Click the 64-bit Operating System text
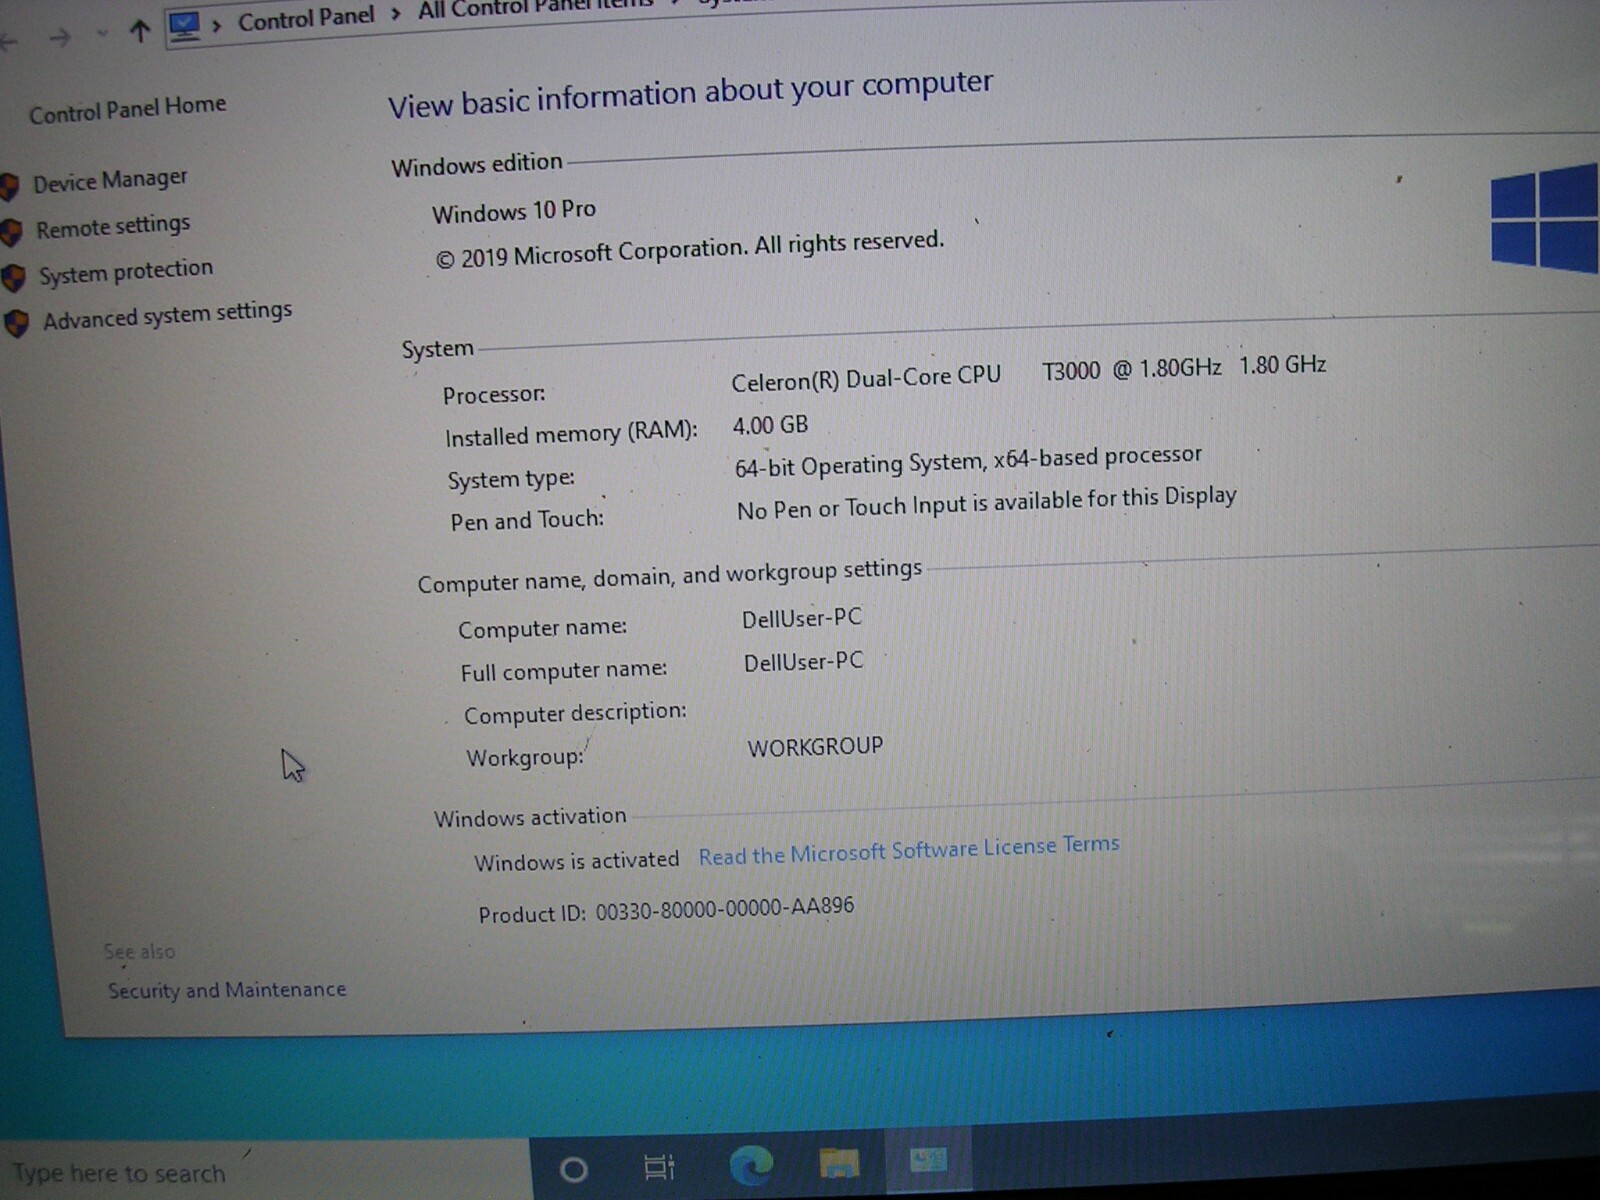This screenshot has width=1600, height=1200. click(x=968, y=461)
